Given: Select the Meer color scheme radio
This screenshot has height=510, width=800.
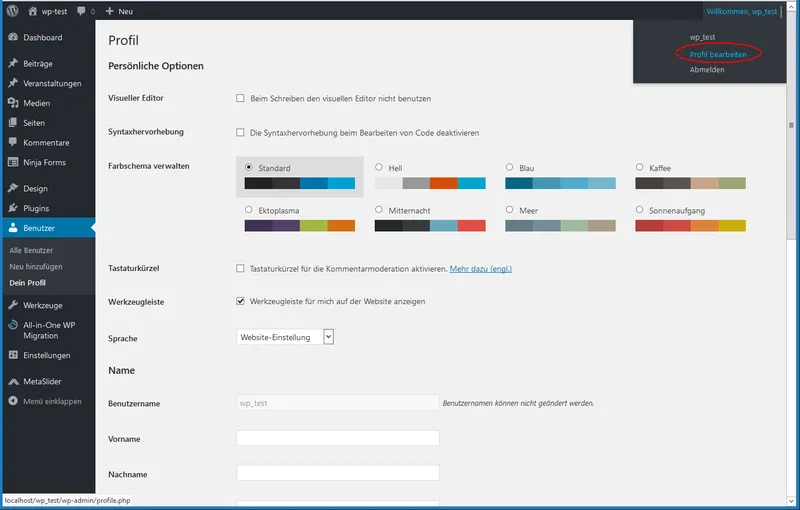Looking at the screenshot, I should coord(509,209).
